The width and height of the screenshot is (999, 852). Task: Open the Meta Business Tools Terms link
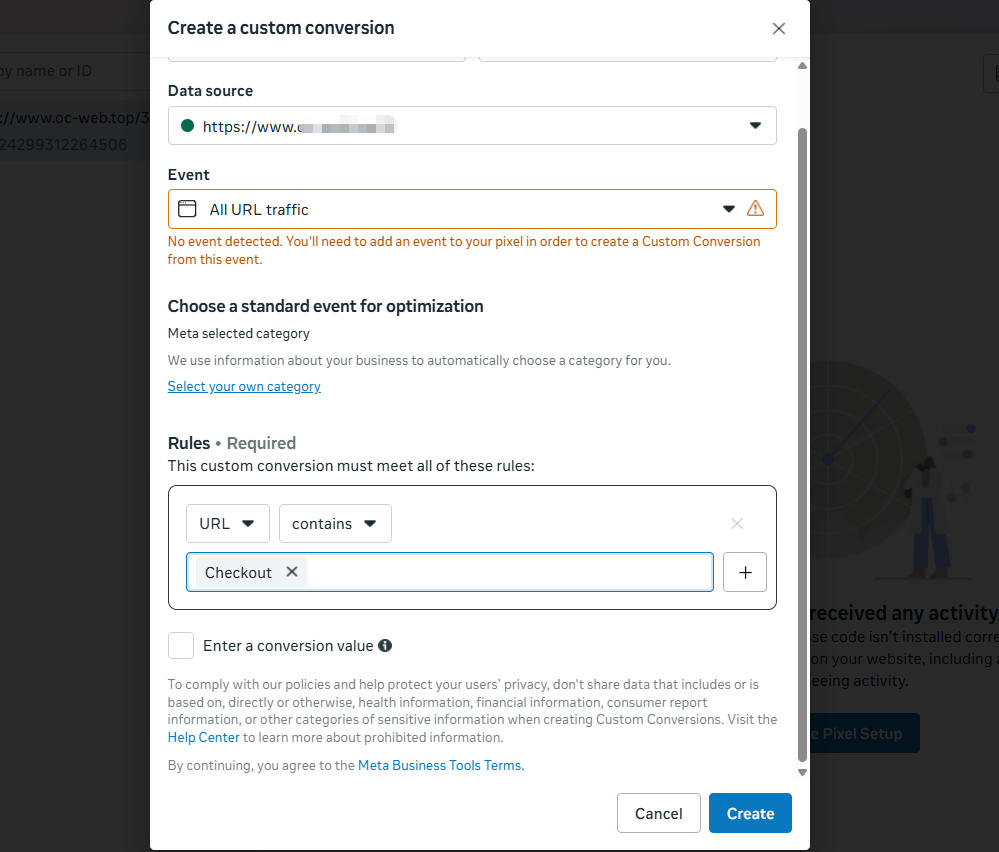pos(440,765)
